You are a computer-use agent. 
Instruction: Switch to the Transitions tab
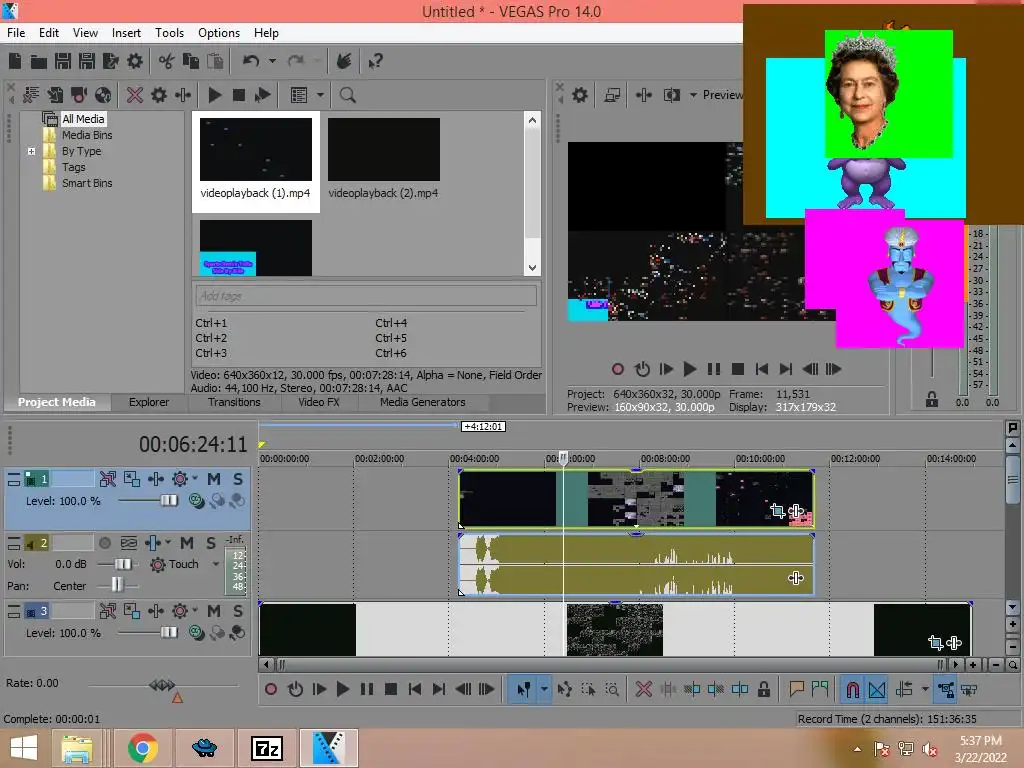click(x=234, y=402)
